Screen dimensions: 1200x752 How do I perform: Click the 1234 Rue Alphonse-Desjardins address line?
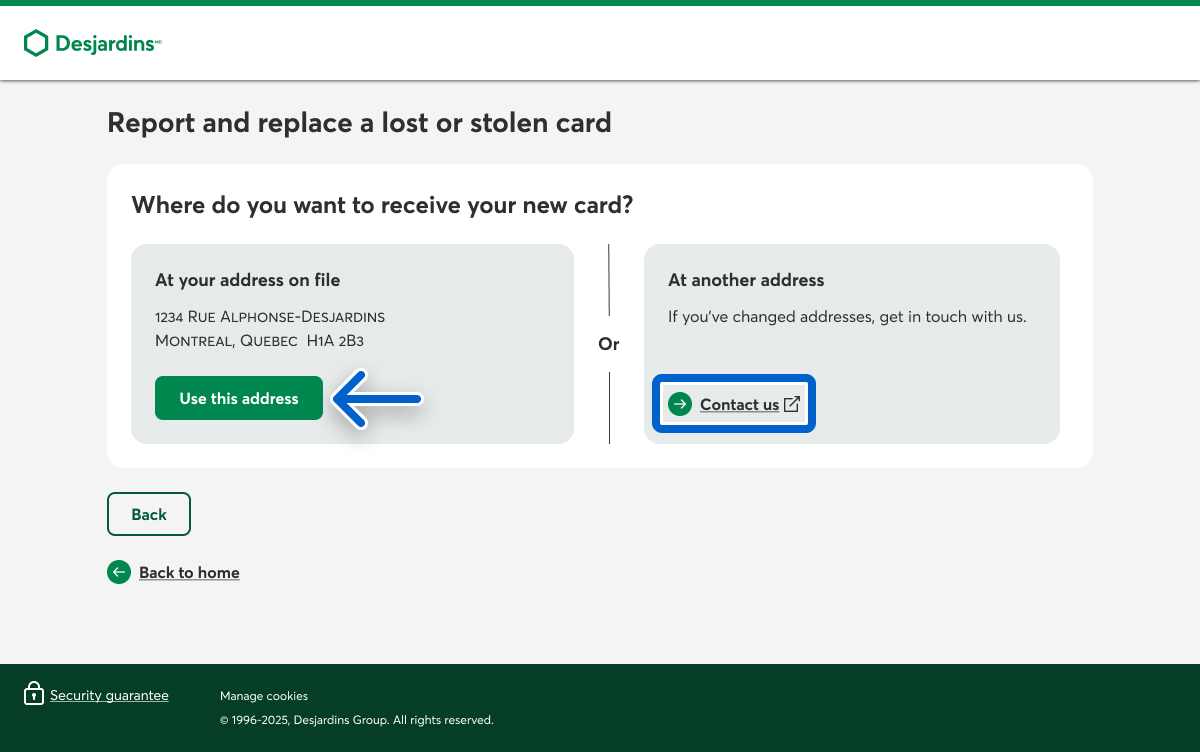pyautogui.click(x=270, y=317)
